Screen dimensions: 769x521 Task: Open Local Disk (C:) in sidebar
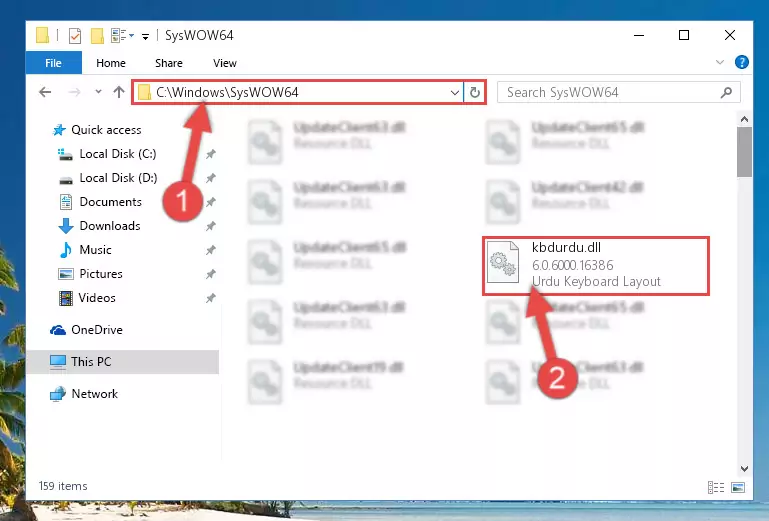click(118, 154)
